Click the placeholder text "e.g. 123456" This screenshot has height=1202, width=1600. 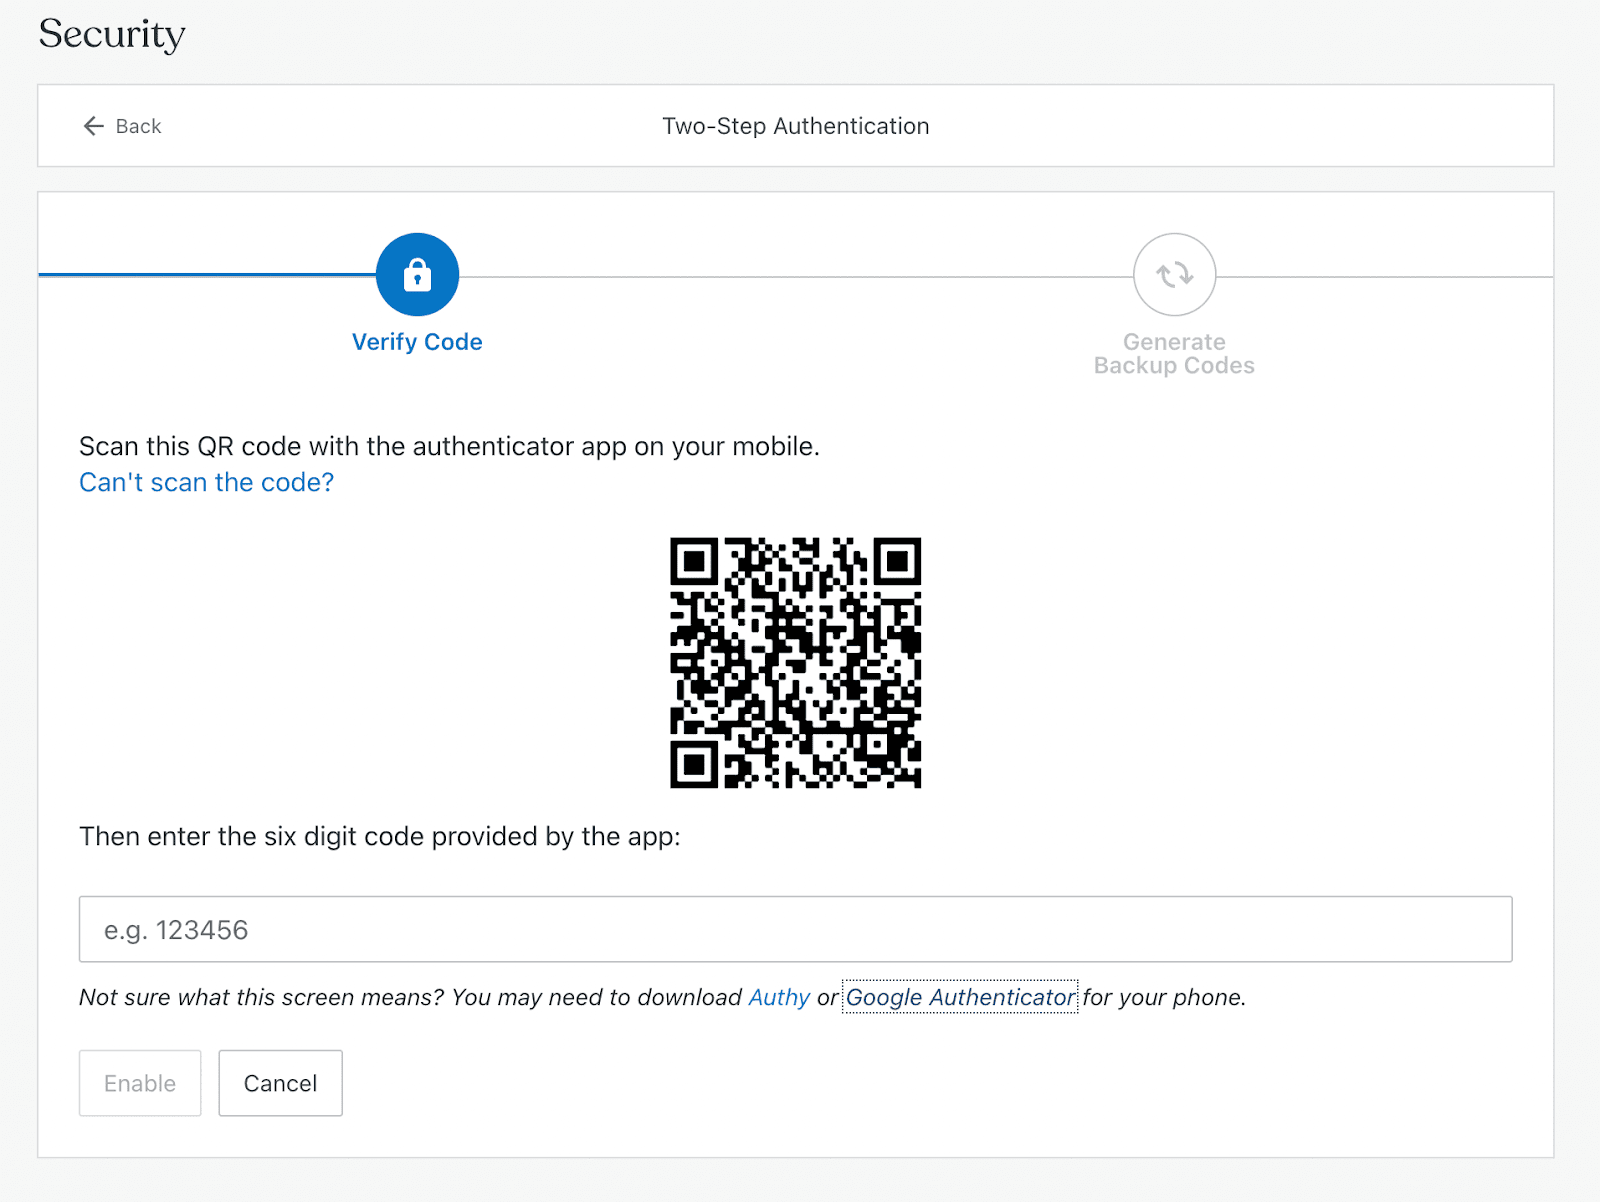[176, 929]
